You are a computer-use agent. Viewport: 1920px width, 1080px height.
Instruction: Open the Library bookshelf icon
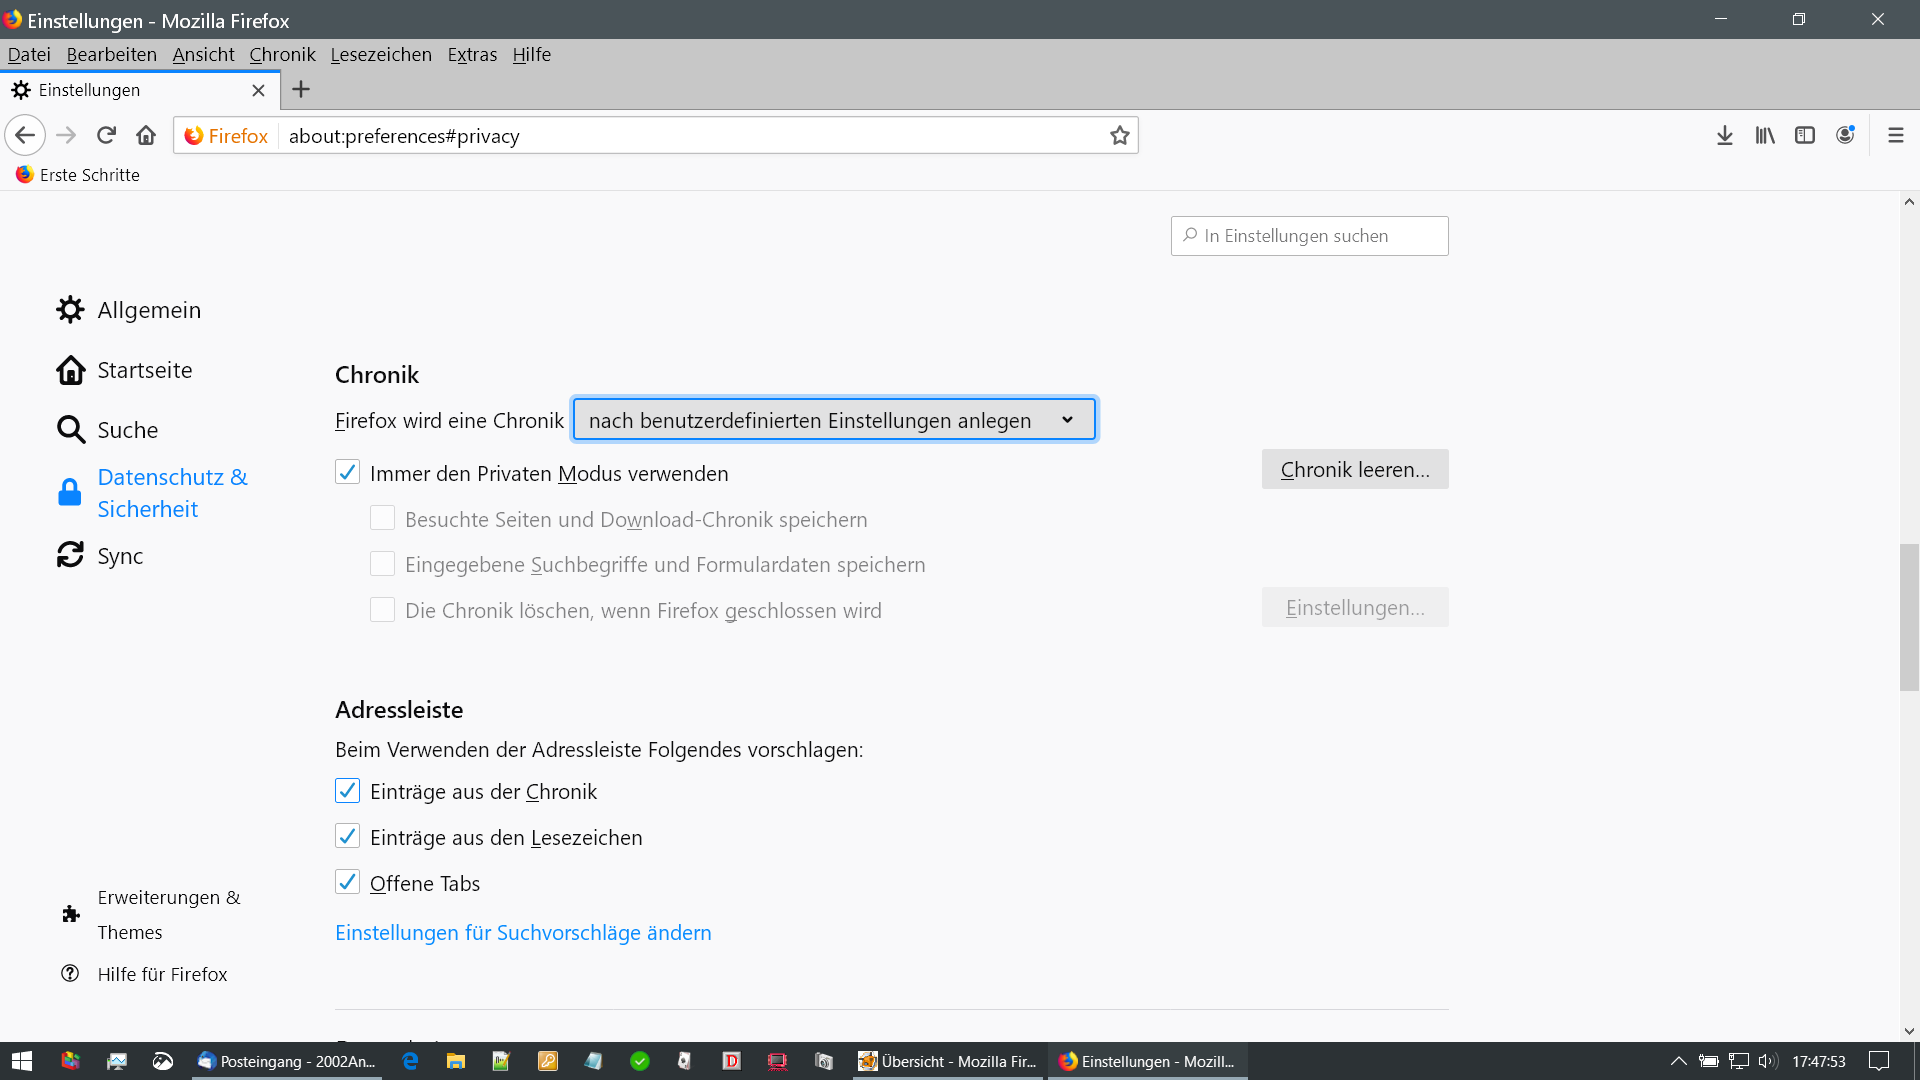(x=1765, y=136)
